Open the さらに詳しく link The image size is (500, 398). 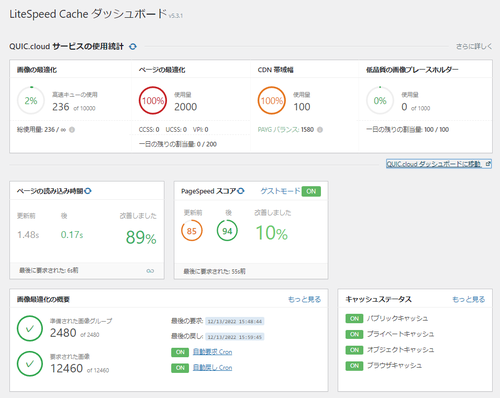point(474,46)
